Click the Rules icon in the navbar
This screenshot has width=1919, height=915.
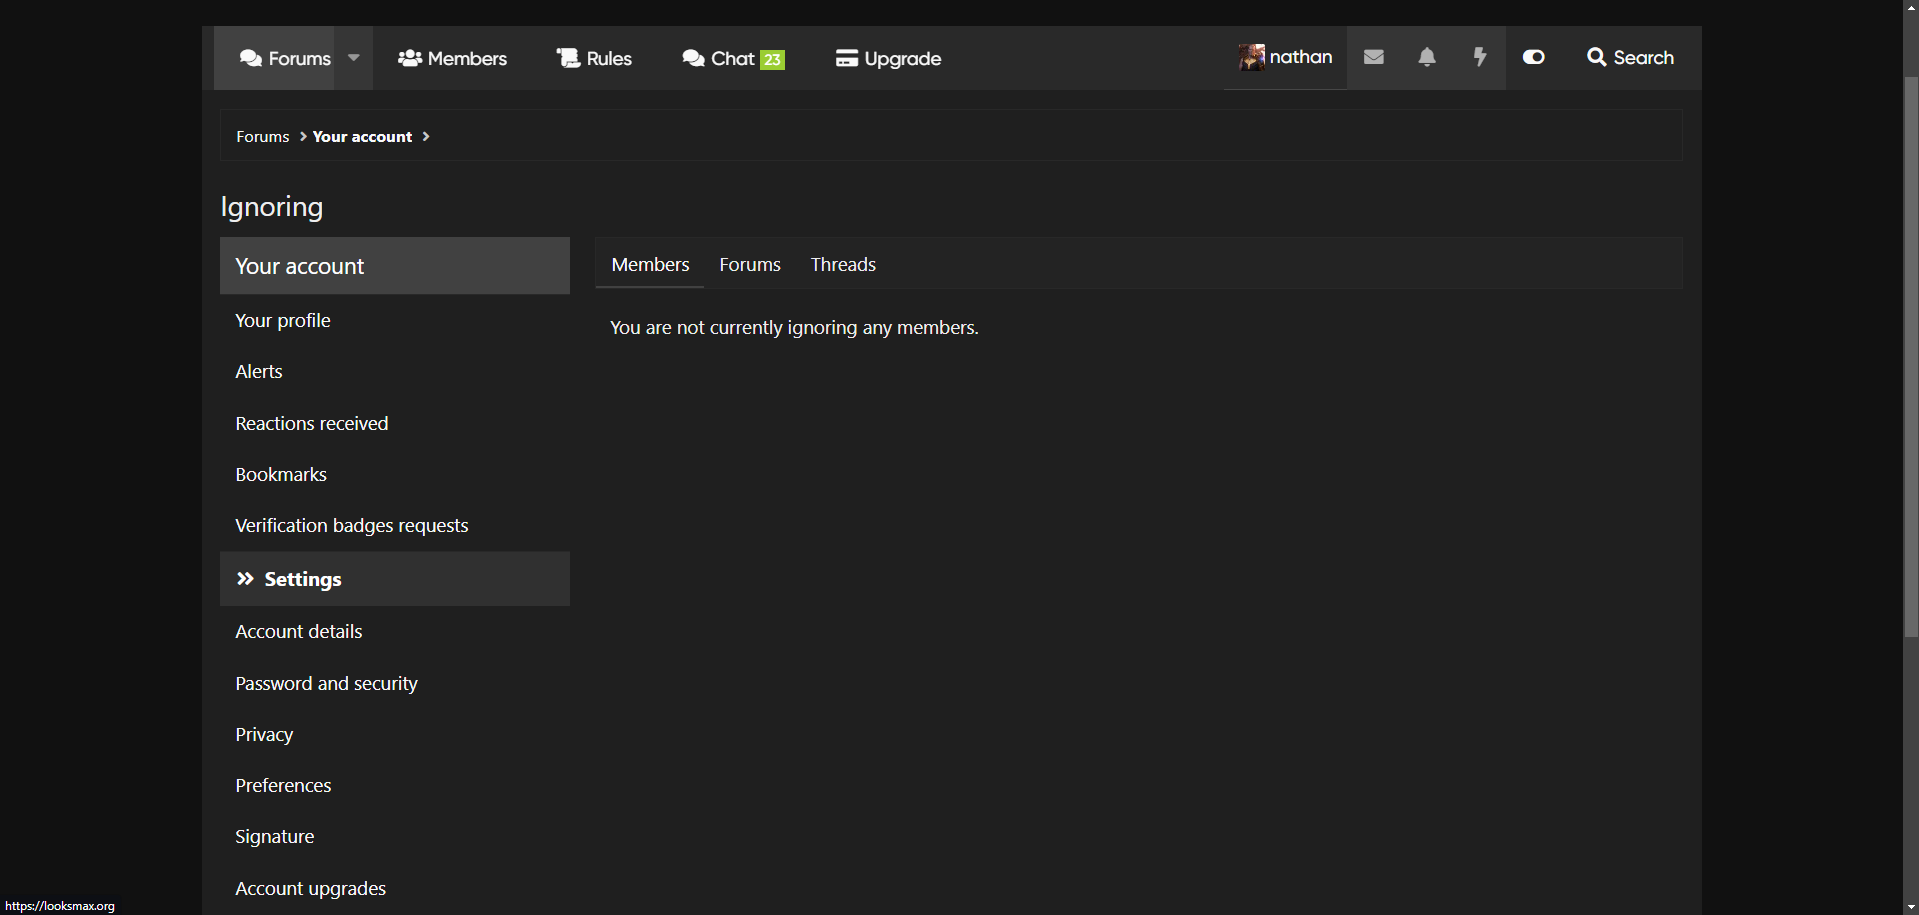[x=568, y=57]
